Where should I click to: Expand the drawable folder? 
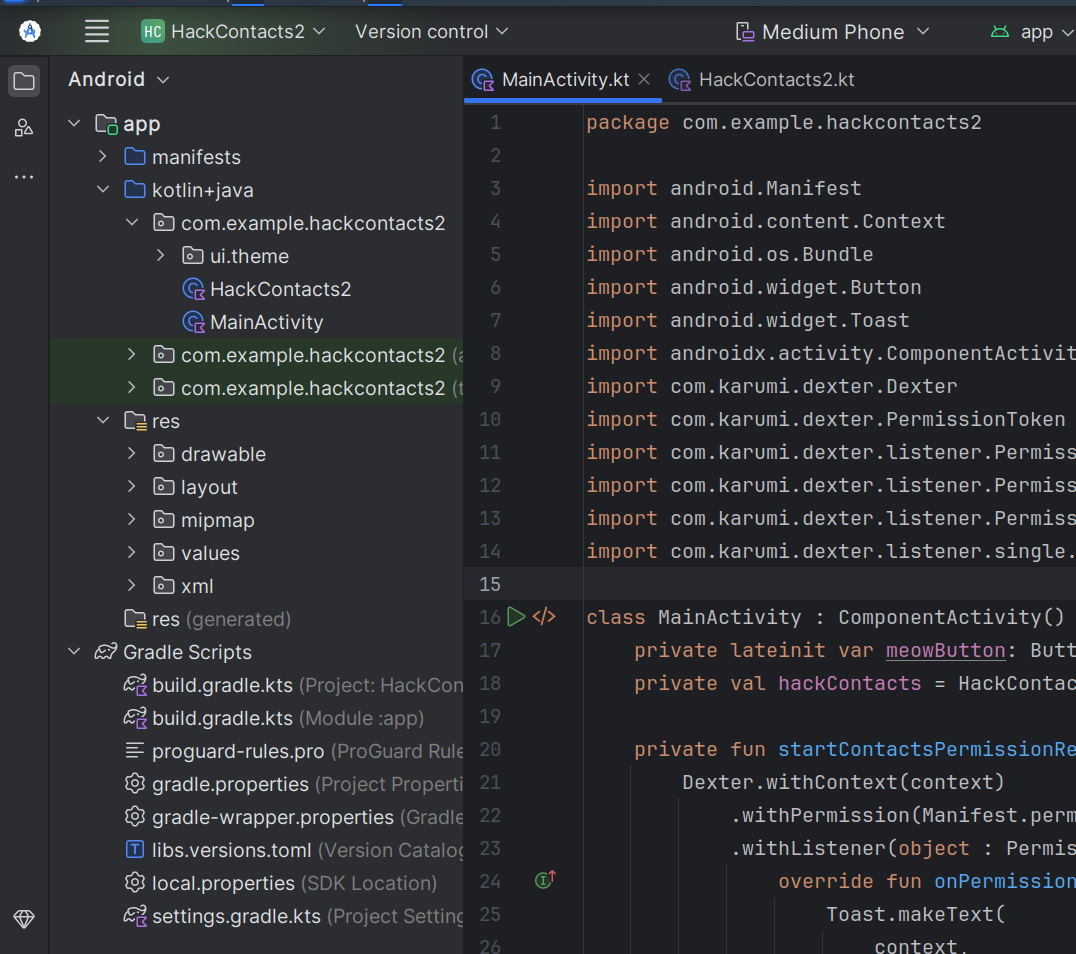pos(132,454)
